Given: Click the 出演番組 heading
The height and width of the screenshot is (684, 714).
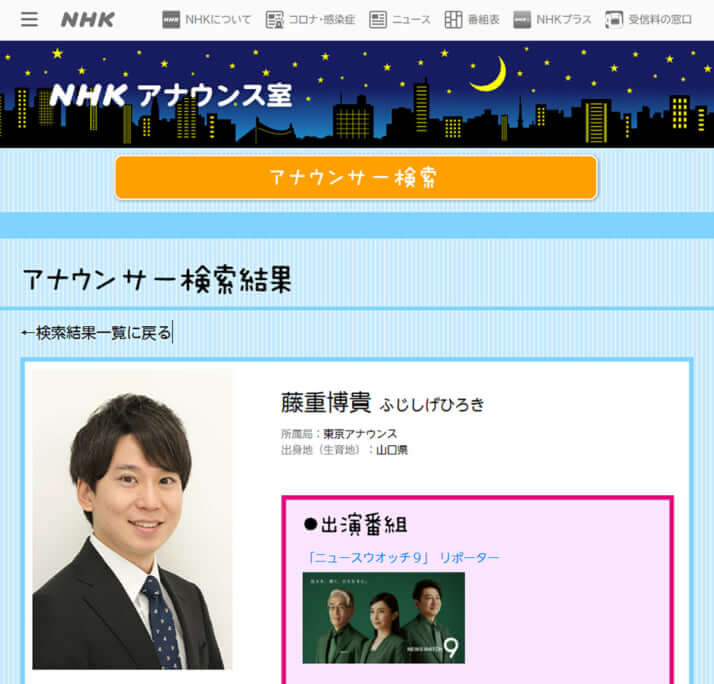Looking at the screenshot, I should point(356,524).
